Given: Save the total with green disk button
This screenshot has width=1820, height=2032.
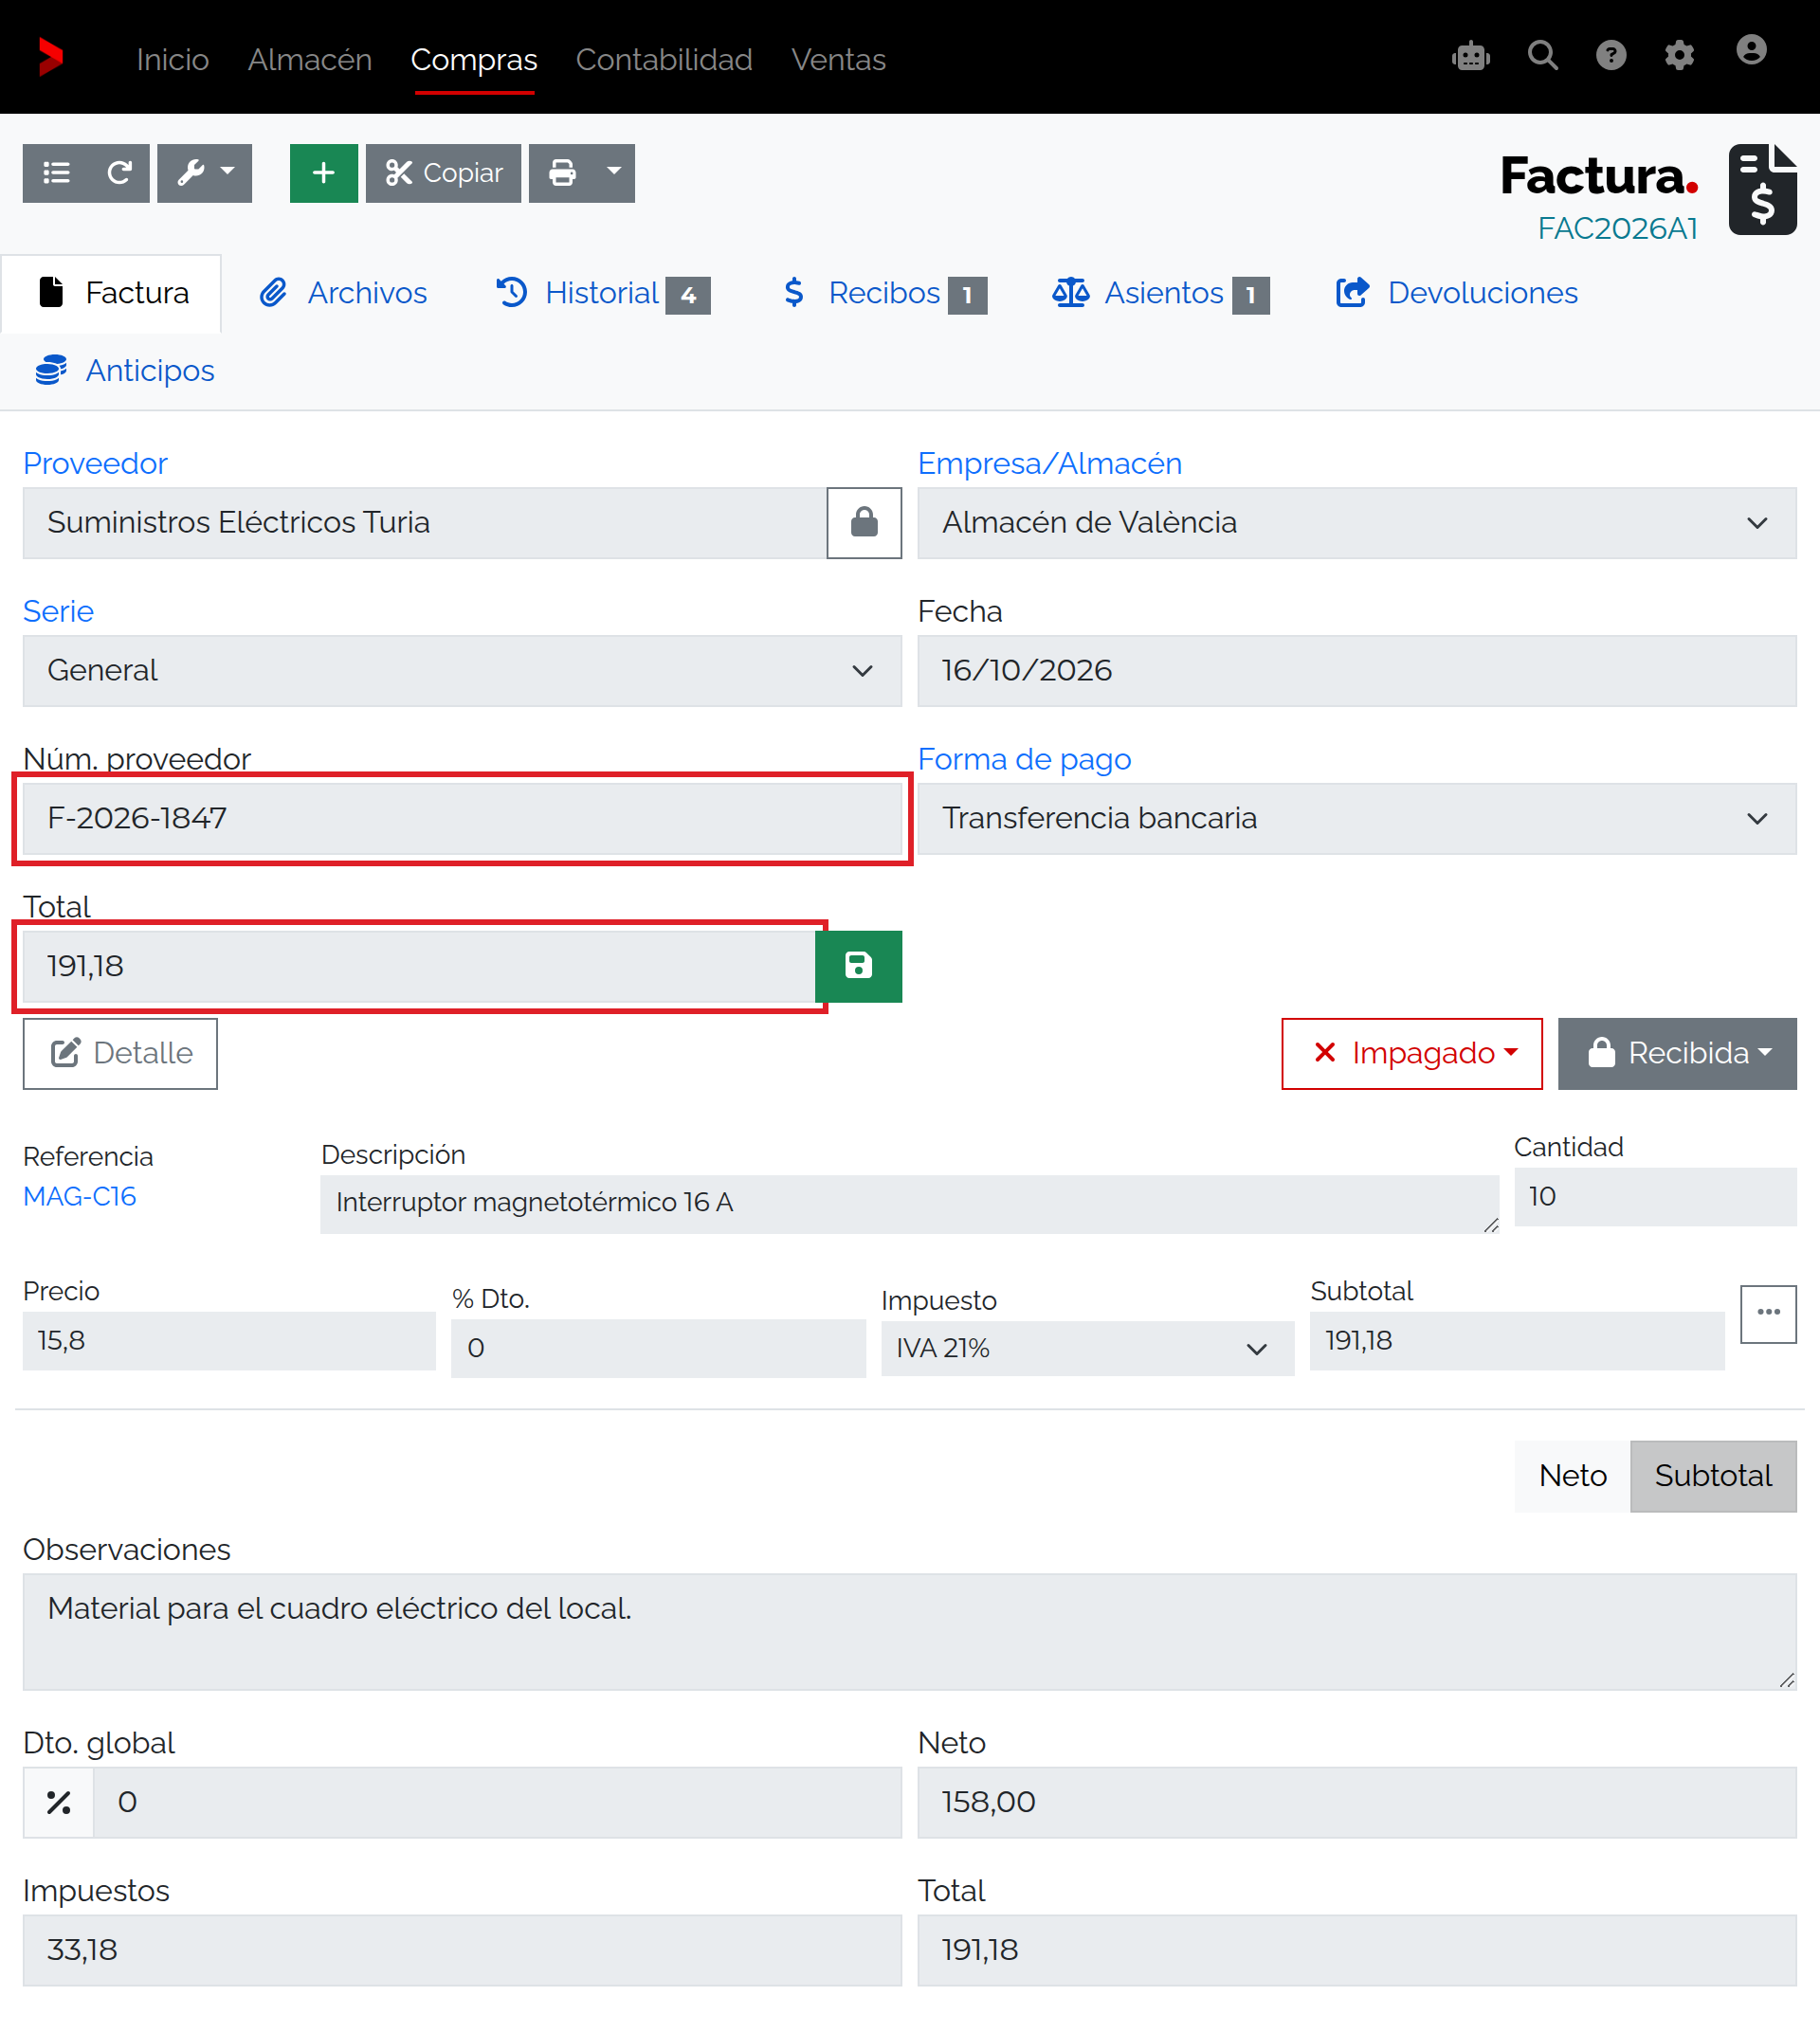Looking at the screenshot, I should (858, 966).
